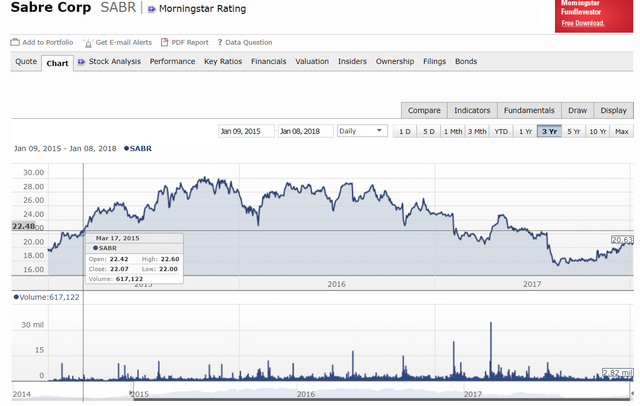Click the PDF Report document icon

pos(164,42)
